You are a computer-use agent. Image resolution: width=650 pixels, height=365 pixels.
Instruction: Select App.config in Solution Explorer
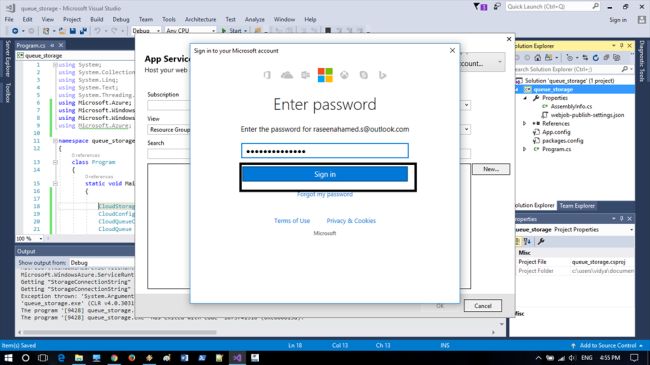(x=556, y=132)
